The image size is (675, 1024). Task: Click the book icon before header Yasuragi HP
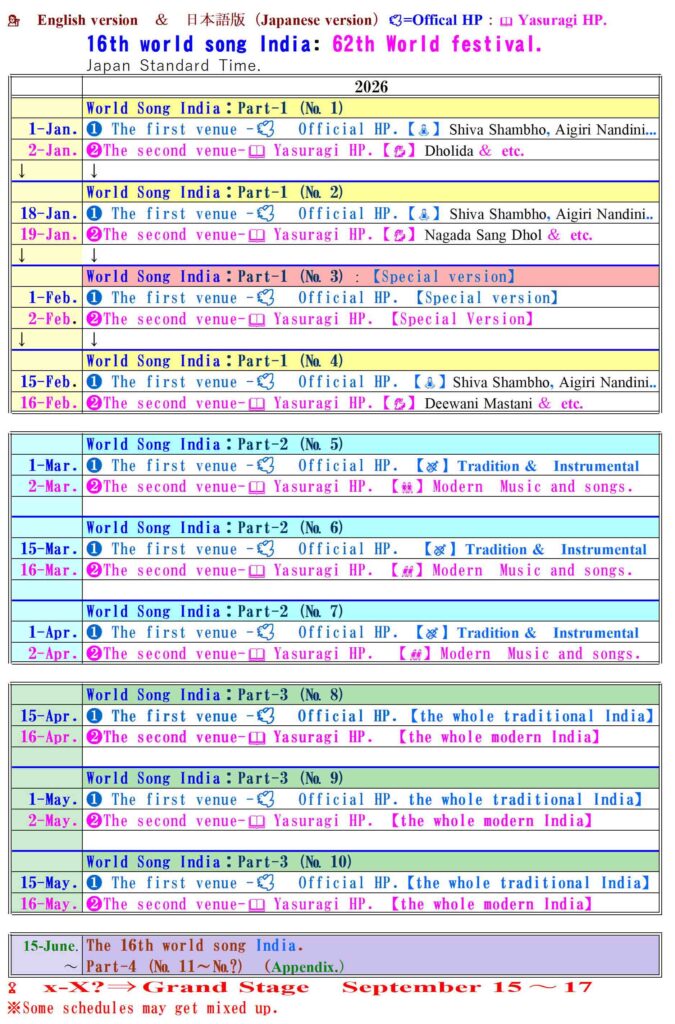coord(506,20)
